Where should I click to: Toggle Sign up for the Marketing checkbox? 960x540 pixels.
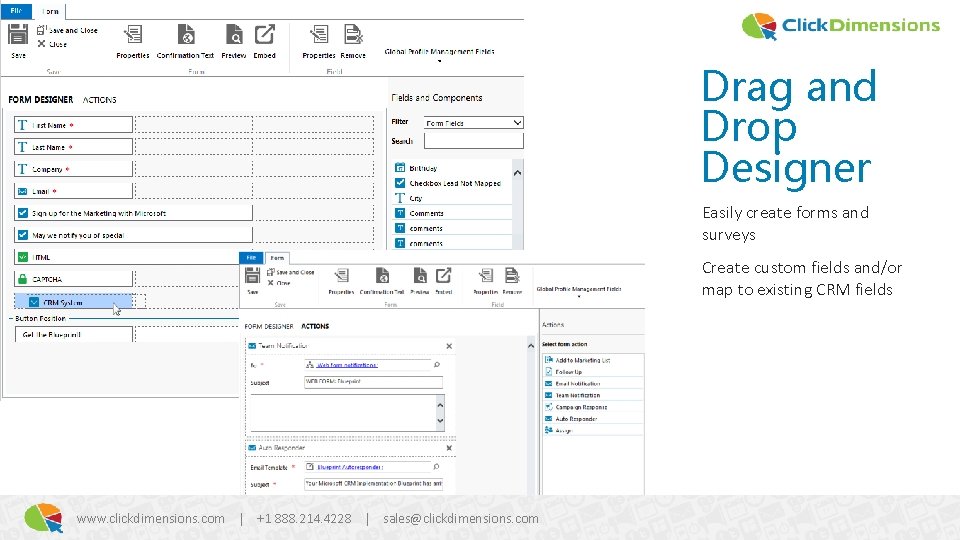[x=23, y=213]
